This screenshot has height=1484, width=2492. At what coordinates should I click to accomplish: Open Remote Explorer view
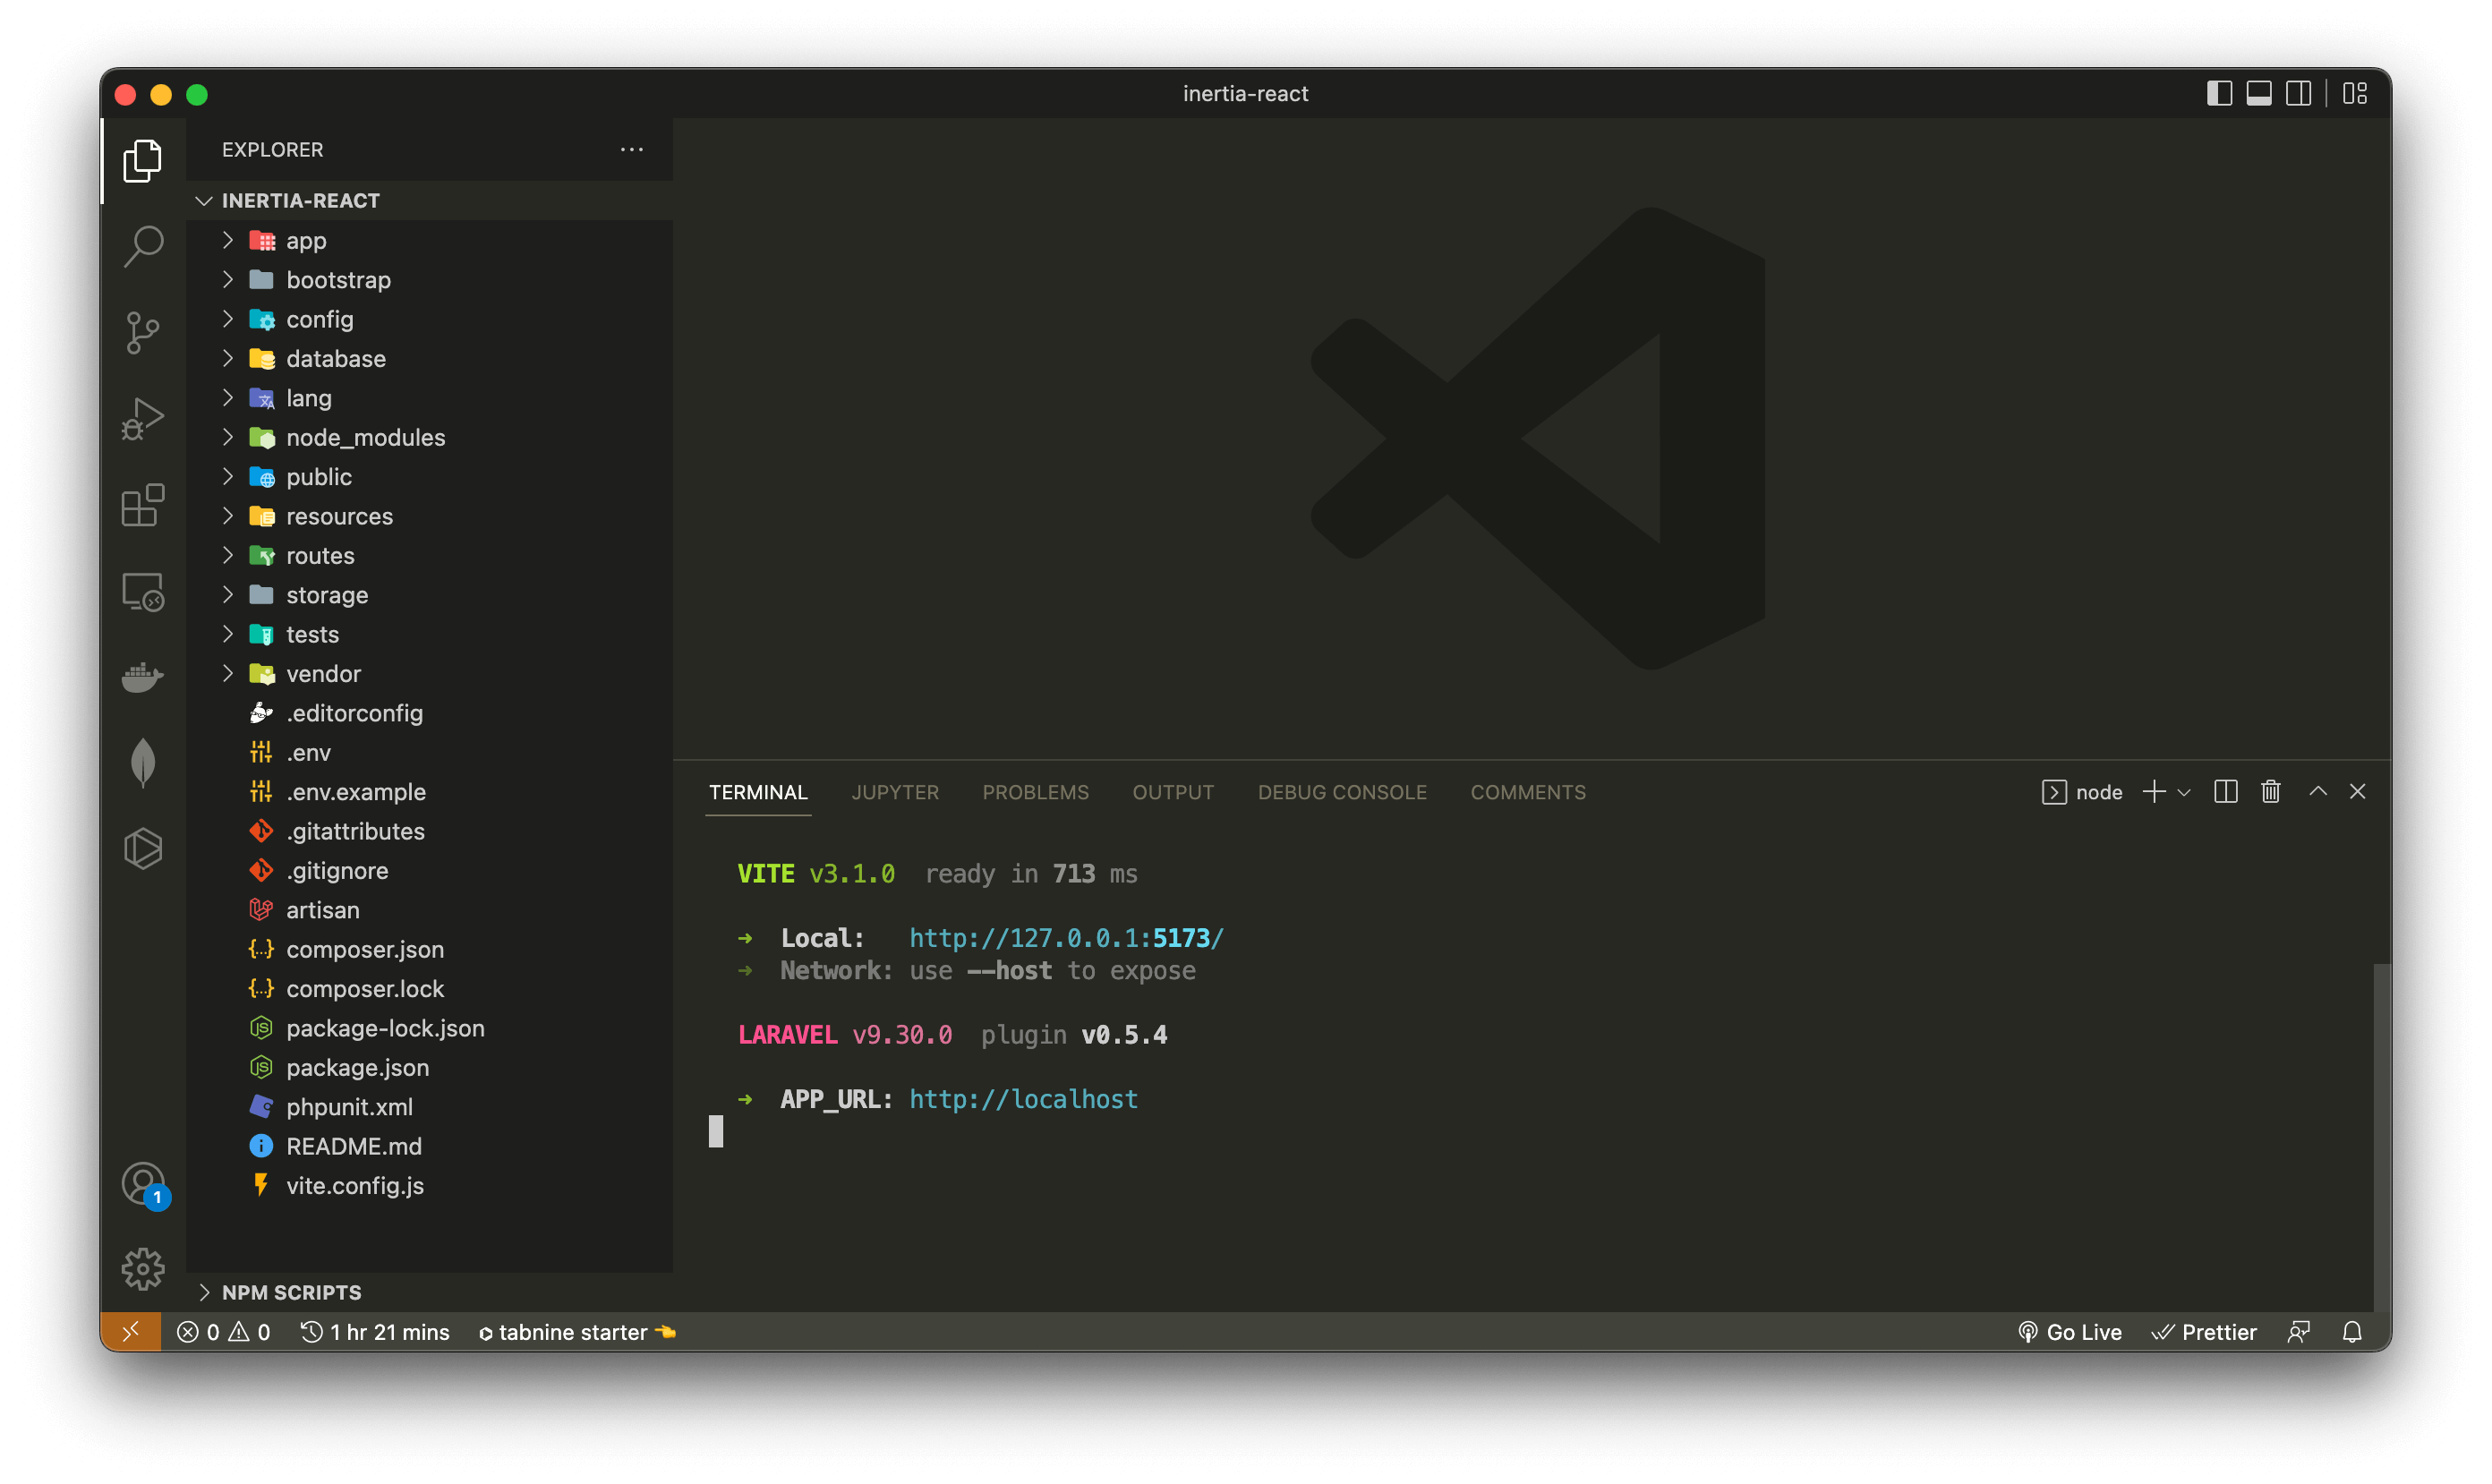pos(143,592)
